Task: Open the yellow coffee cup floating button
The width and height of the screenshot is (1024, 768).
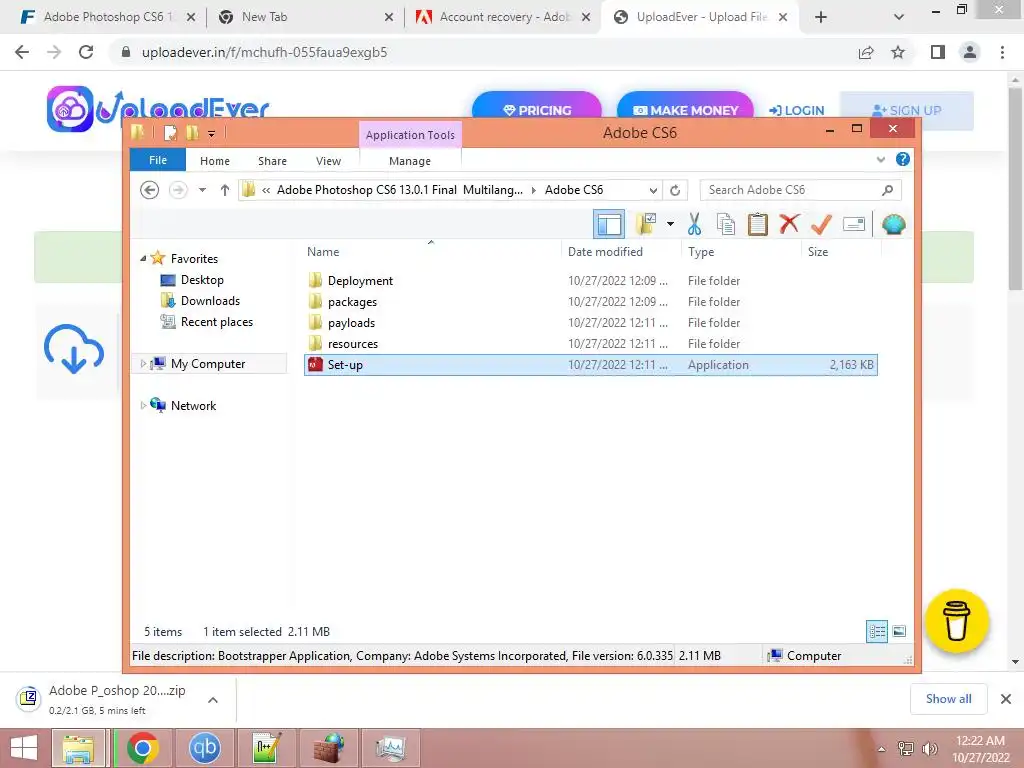Action: click(x=957, y=621)
